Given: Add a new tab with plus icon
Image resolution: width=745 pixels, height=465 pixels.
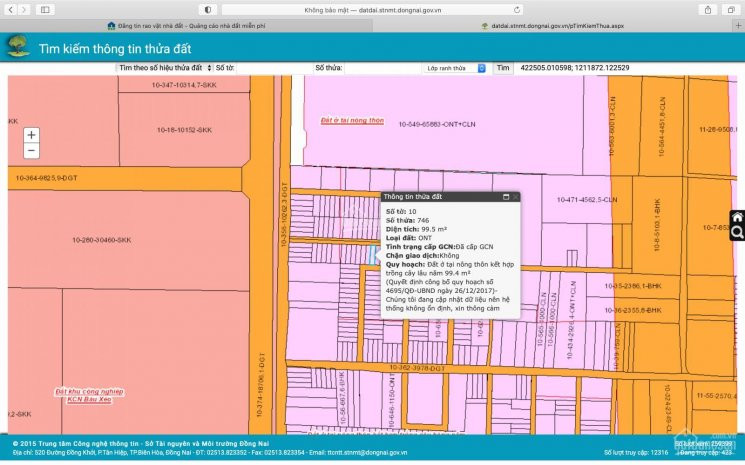Looking at the screenshot, I should [x=738, y=26].
